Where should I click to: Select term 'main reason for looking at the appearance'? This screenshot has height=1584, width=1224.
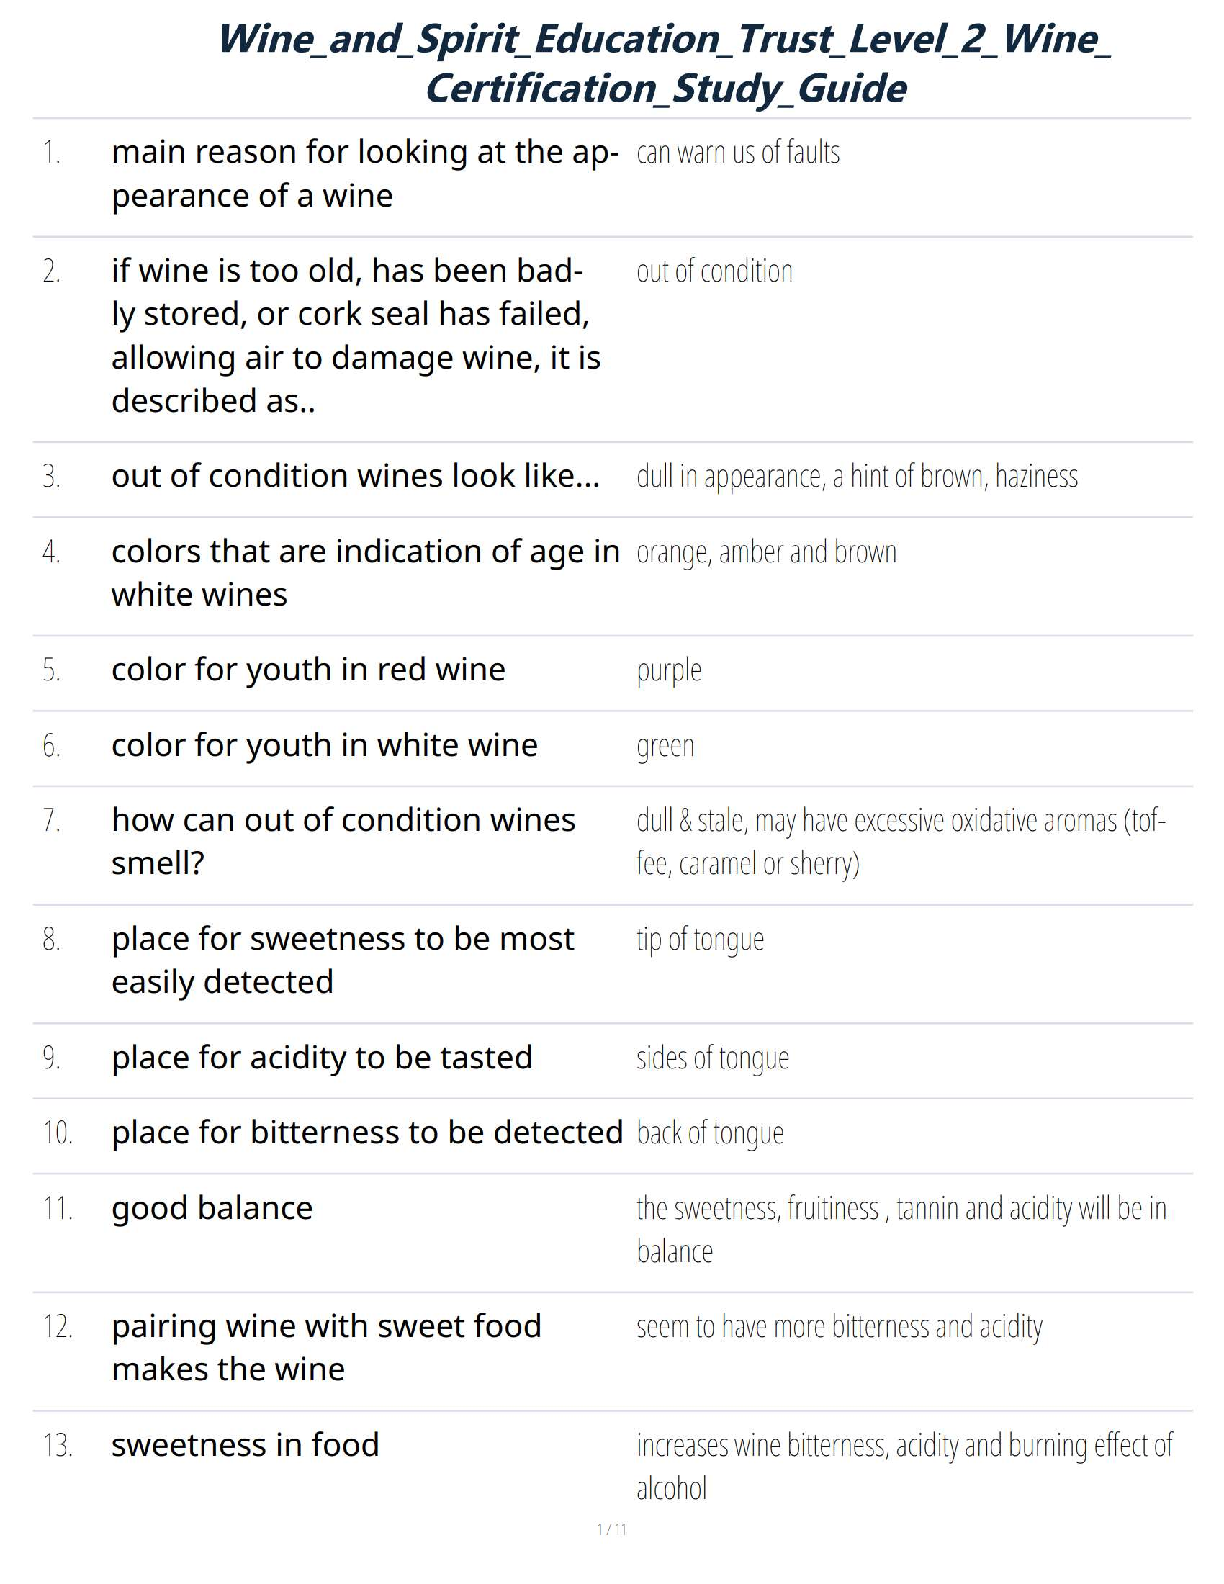(365, 174)
